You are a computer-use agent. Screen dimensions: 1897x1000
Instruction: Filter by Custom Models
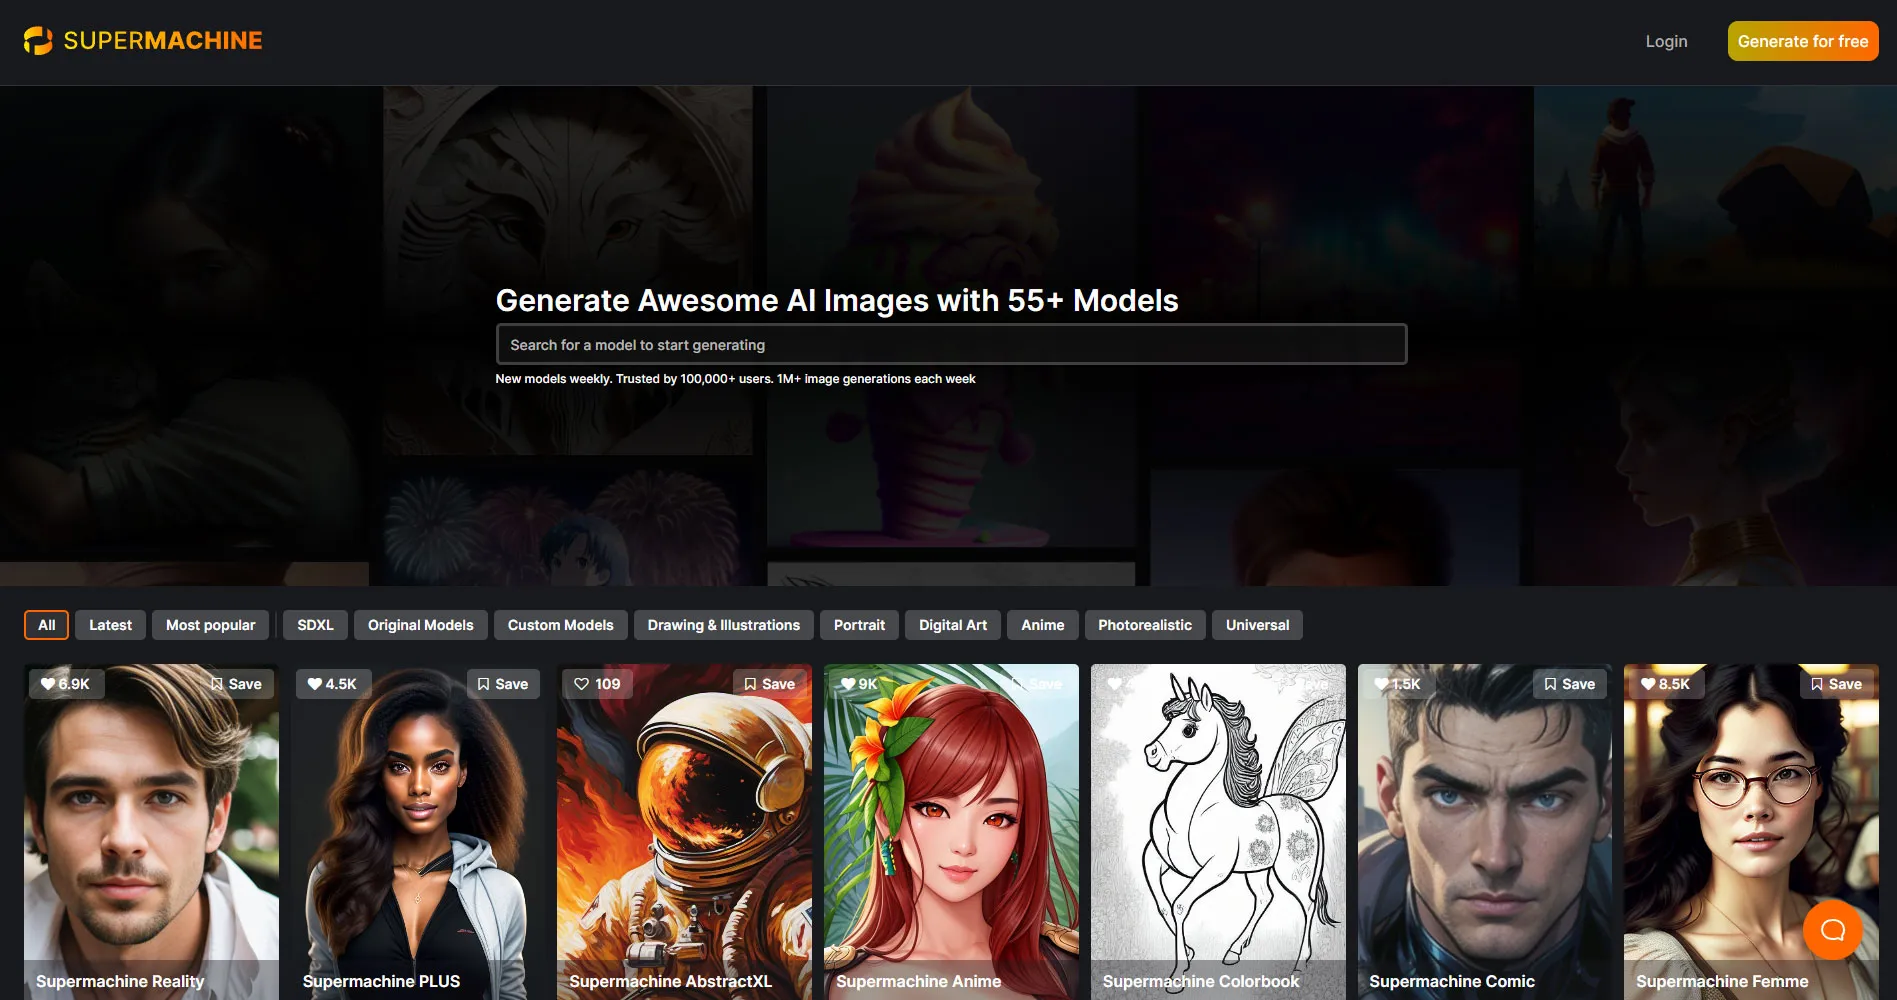[x=560, y=625]
